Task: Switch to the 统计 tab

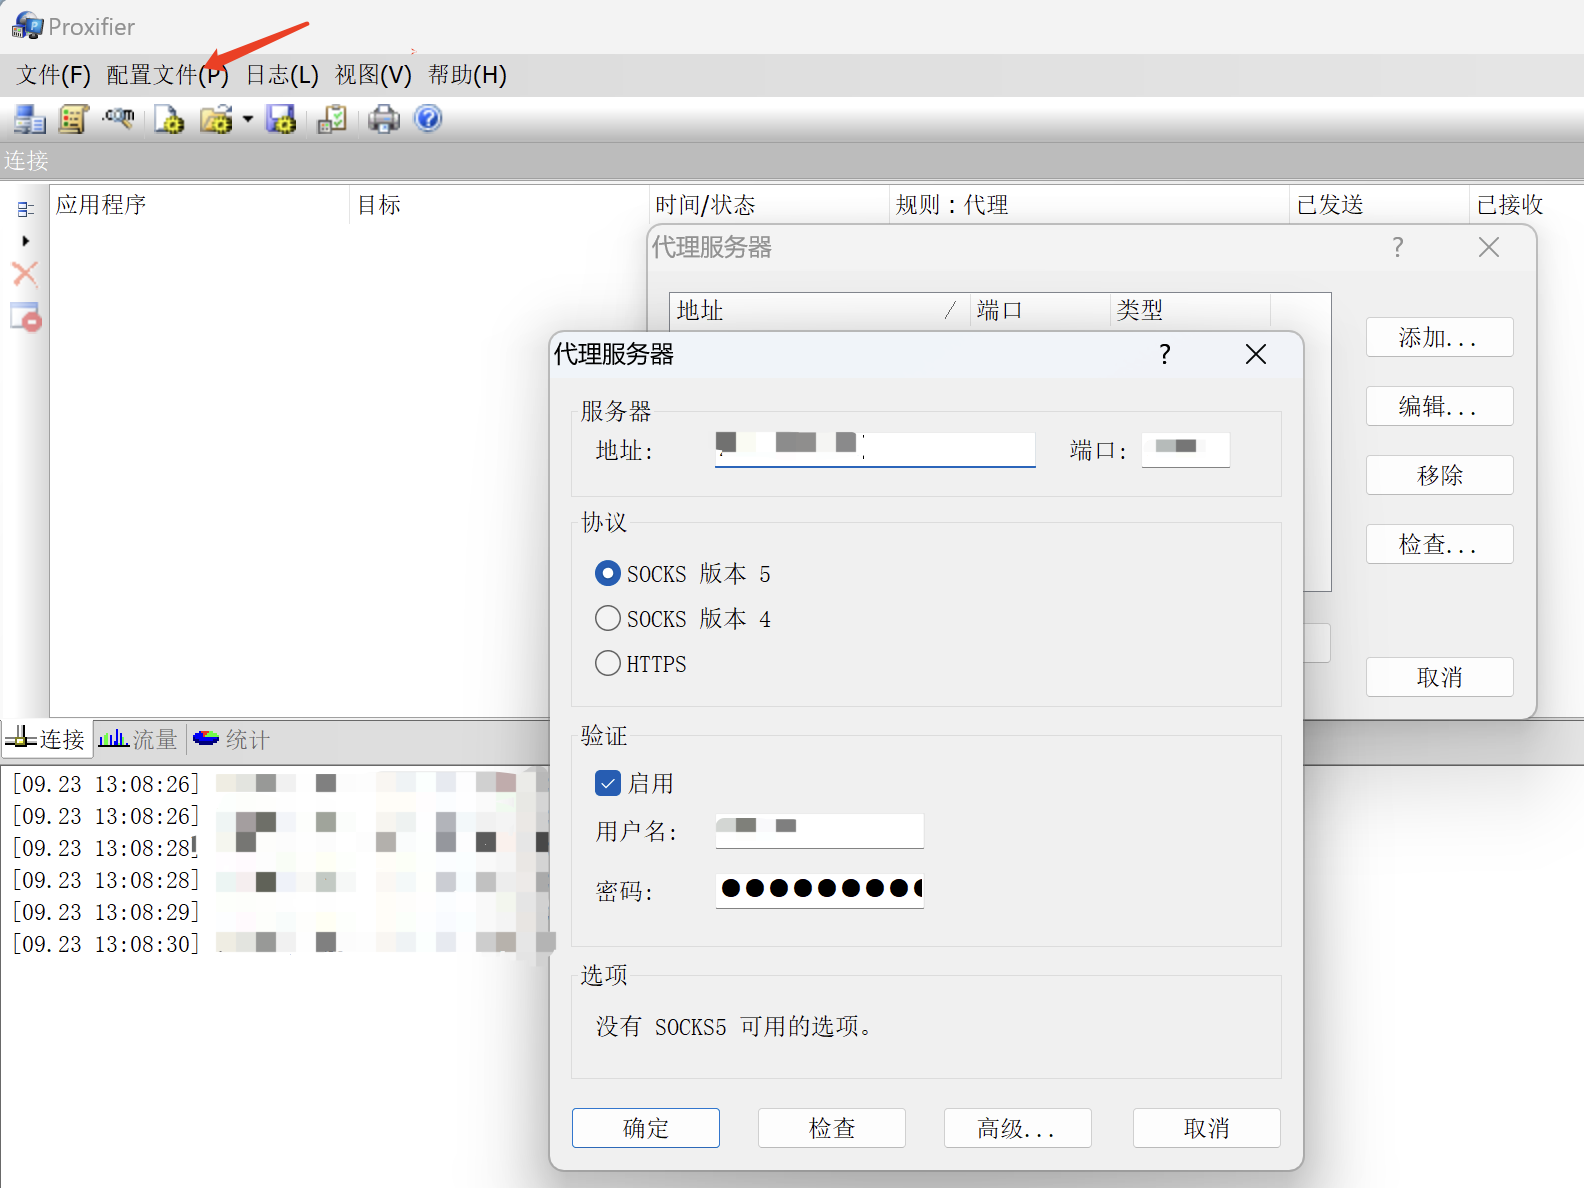Action: [x=231, y=739]
